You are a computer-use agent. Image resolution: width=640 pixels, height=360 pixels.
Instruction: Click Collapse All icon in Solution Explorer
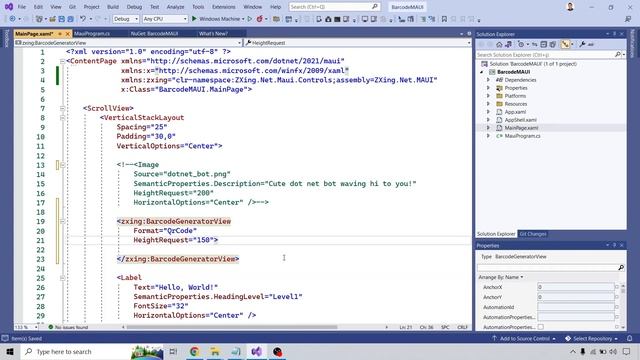point(544,44)
